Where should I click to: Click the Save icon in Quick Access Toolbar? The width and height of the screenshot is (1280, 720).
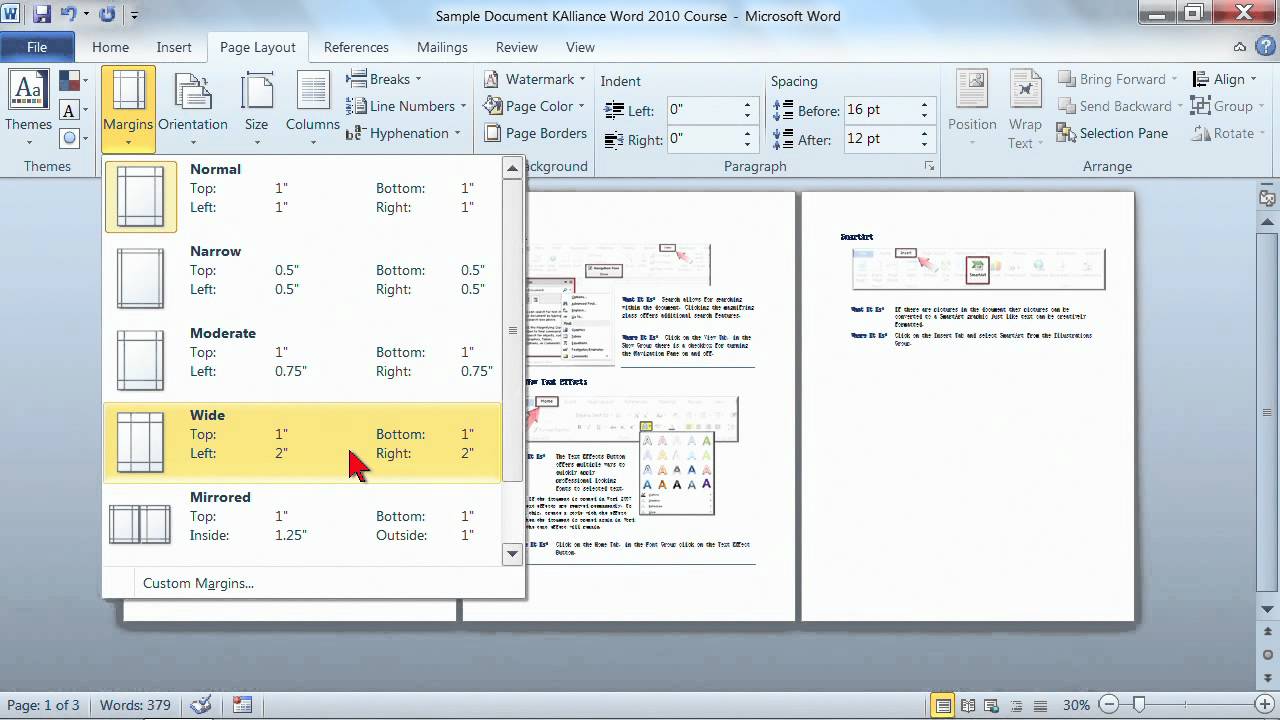pyautogui.click(x=42, y=15)
